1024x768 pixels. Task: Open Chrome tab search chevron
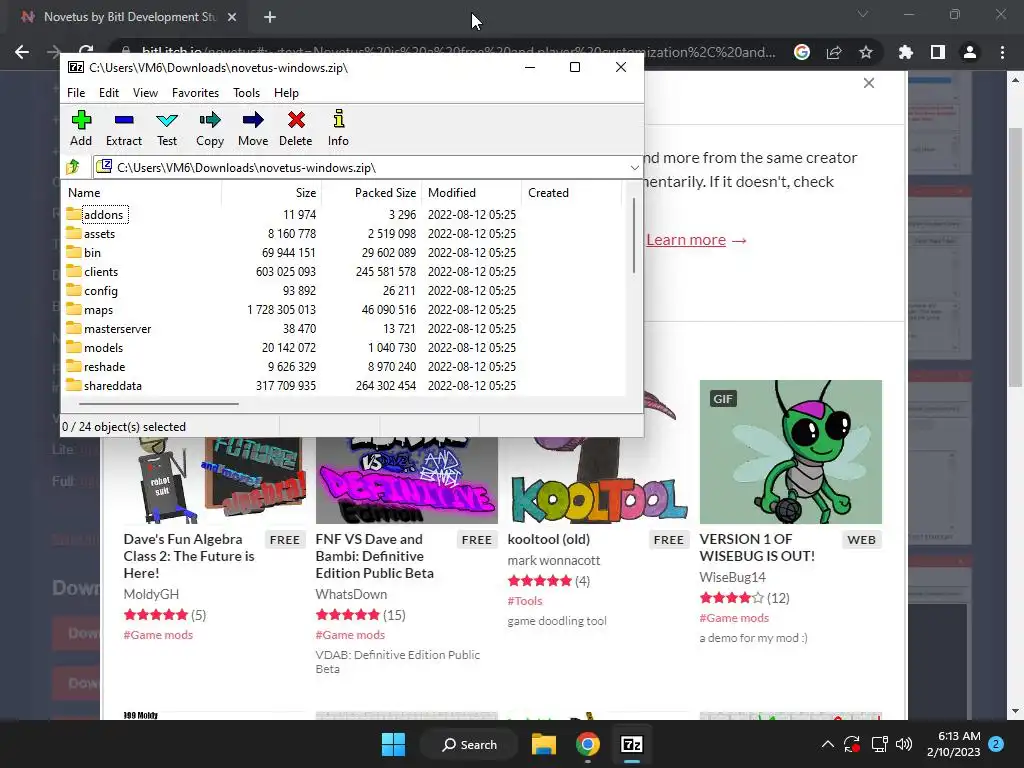tap(863, 14)
